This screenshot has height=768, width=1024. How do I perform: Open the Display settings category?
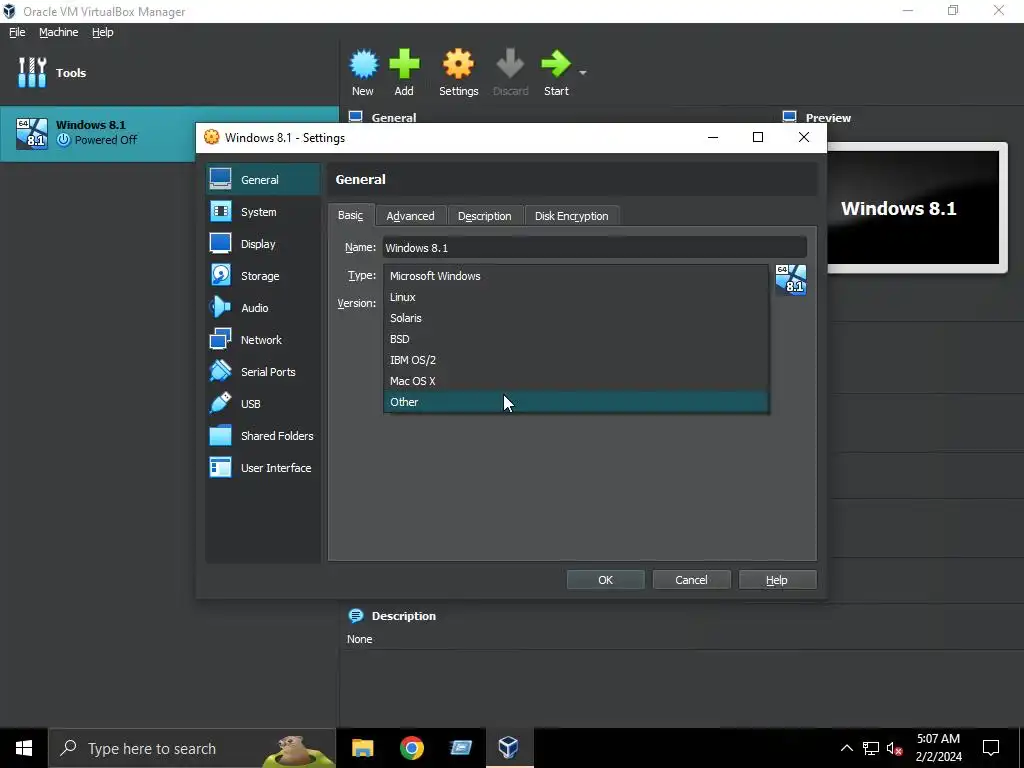pyautogui.click(x=263, y=244)
